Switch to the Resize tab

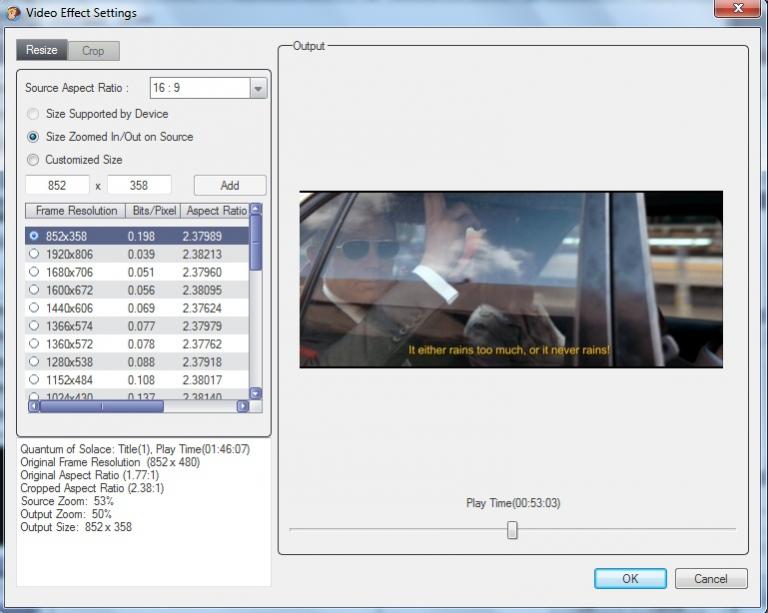point(42,50)
